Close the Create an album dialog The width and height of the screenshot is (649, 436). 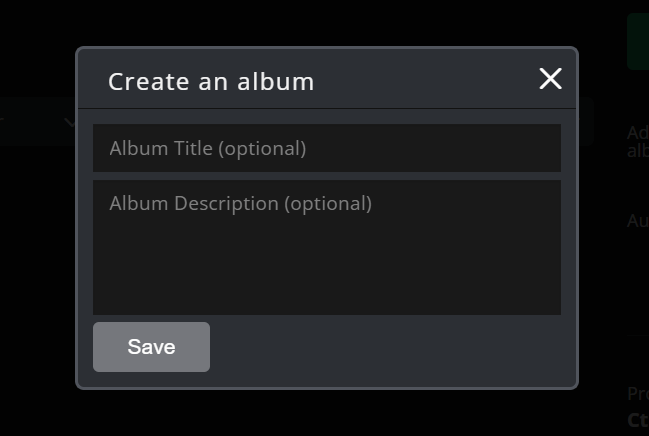pyautogui.click(x=550, y=79)
